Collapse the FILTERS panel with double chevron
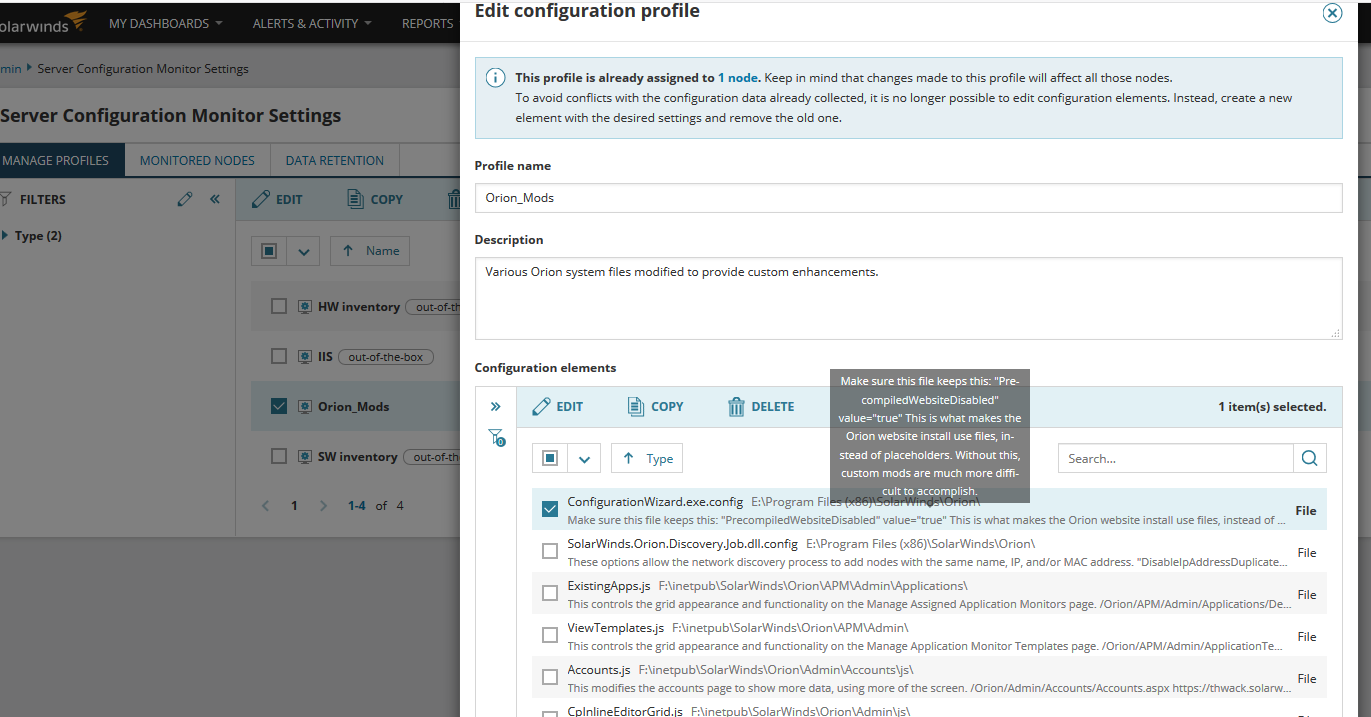Screen dimensions: 1371x717 tap(215, 199)
